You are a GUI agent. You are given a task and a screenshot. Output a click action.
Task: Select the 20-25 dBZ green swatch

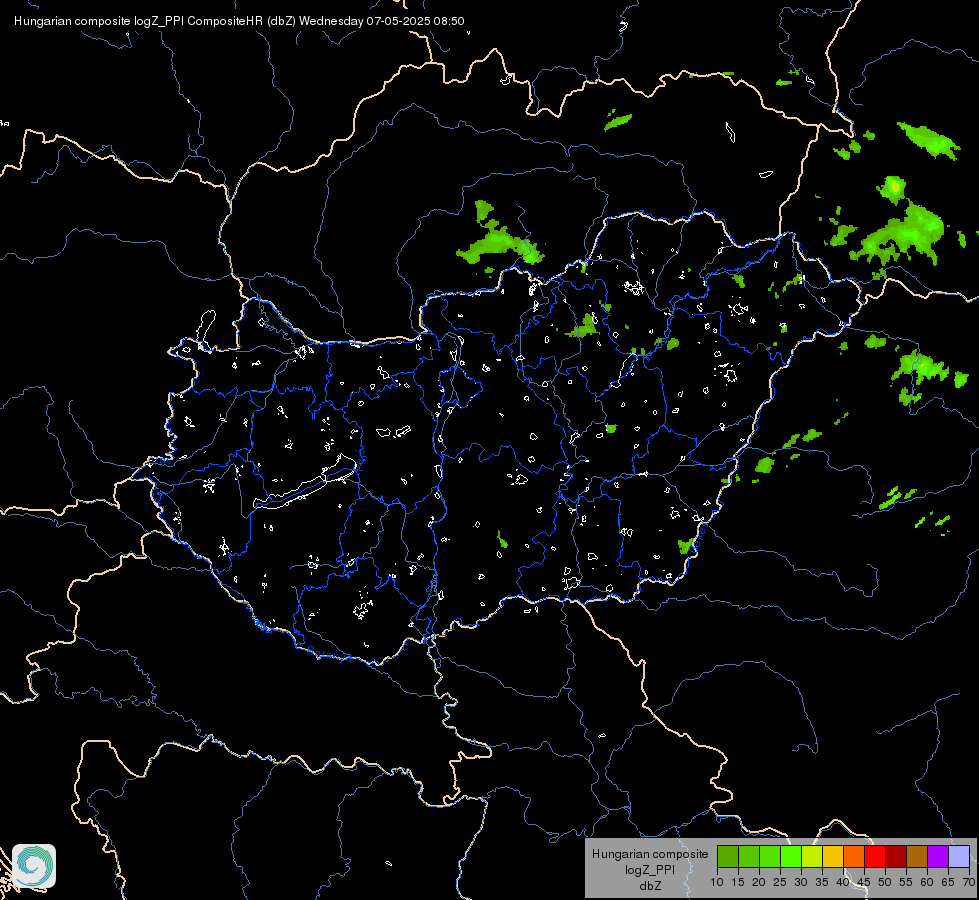coord(770,856)
